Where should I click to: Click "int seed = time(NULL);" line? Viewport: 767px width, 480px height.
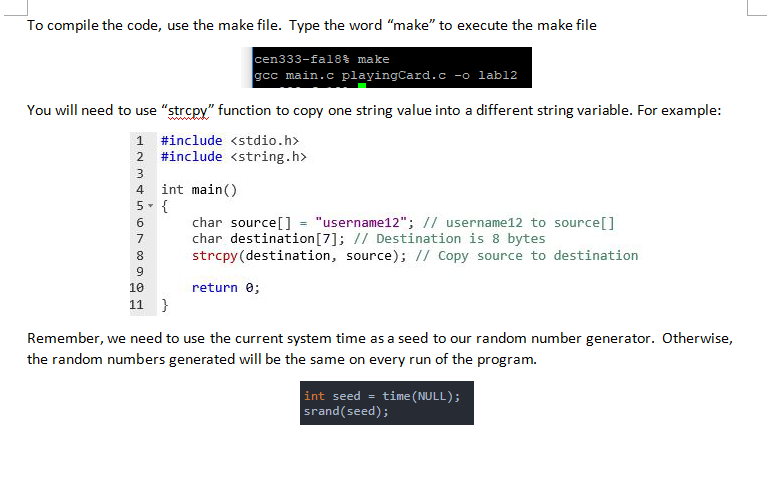point(382,396)
